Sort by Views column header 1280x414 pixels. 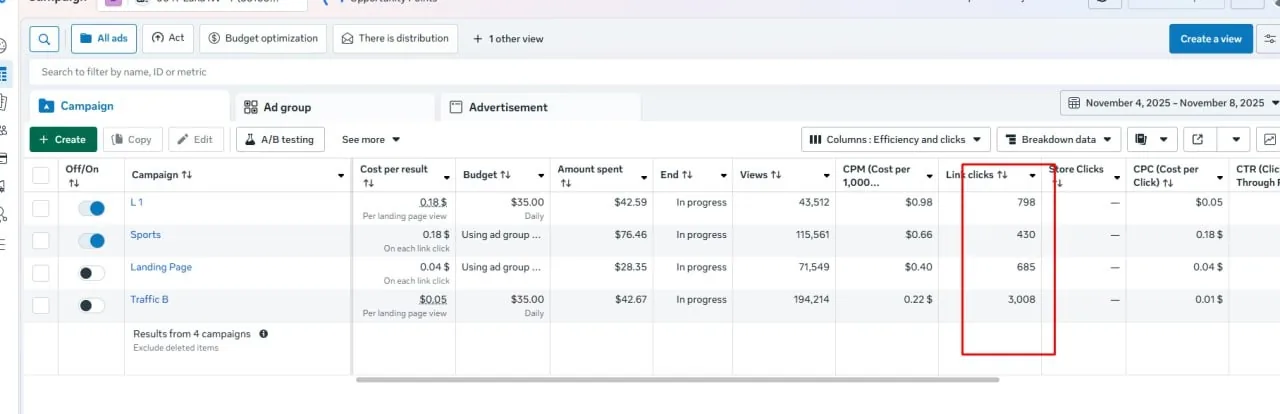[x=761, y=175]
